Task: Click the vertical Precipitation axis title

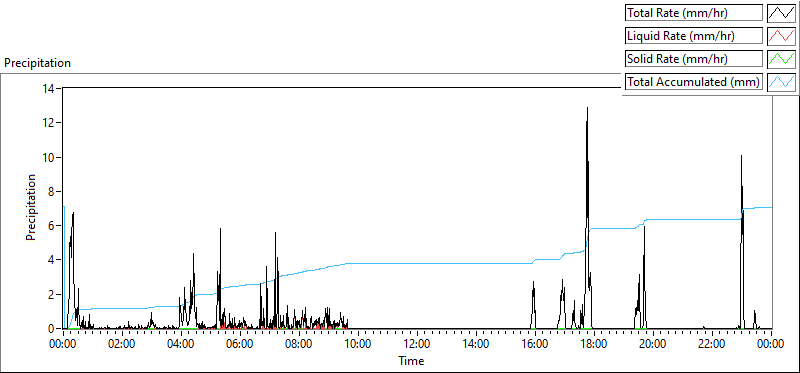Action: (32, 207)
